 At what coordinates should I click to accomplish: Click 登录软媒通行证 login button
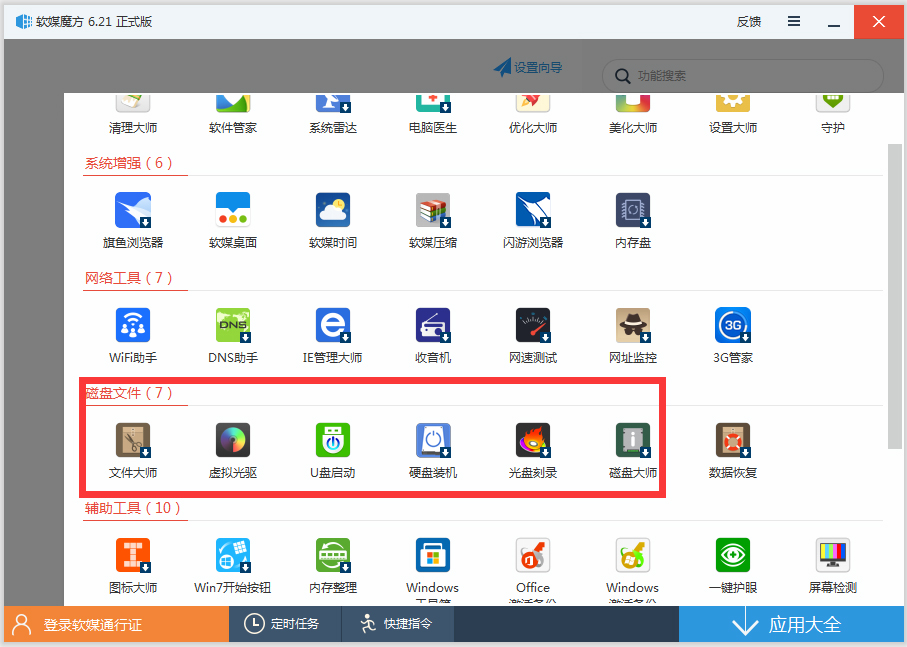point(116,624)
